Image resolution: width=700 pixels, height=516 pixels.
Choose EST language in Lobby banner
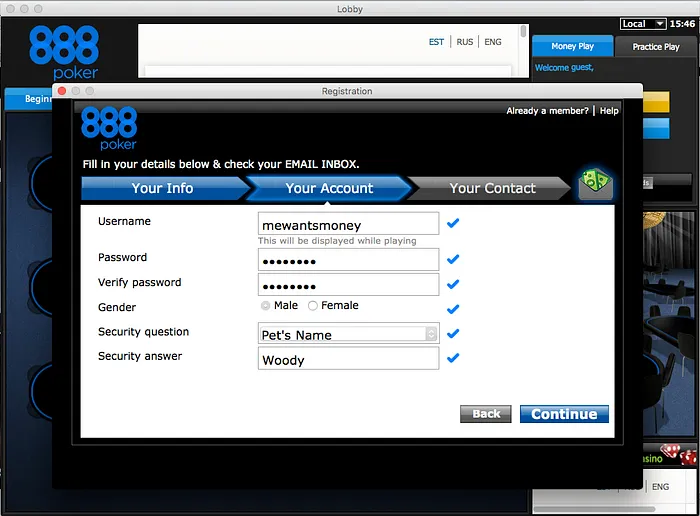436,42
